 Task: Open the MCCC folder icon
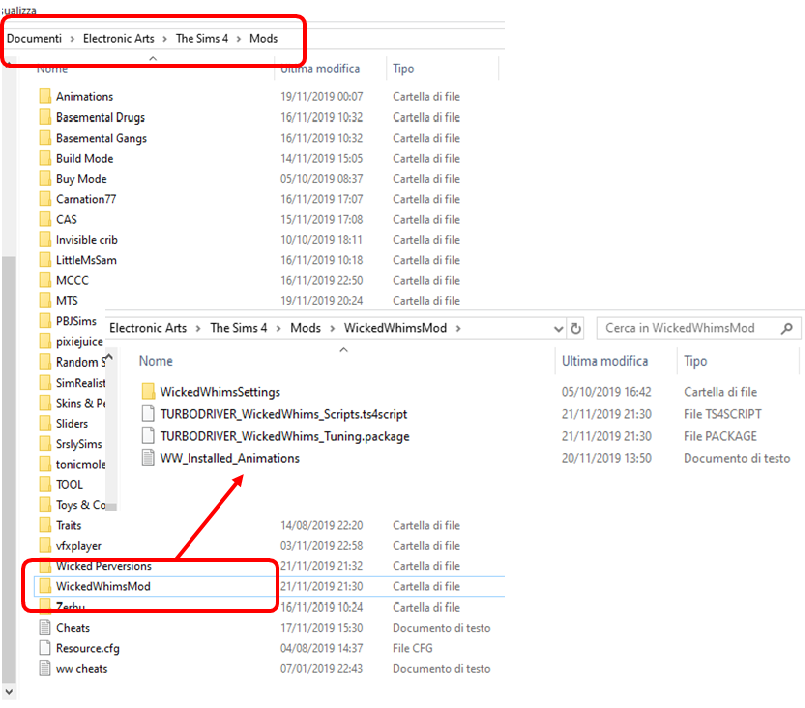tap(45, 280)
